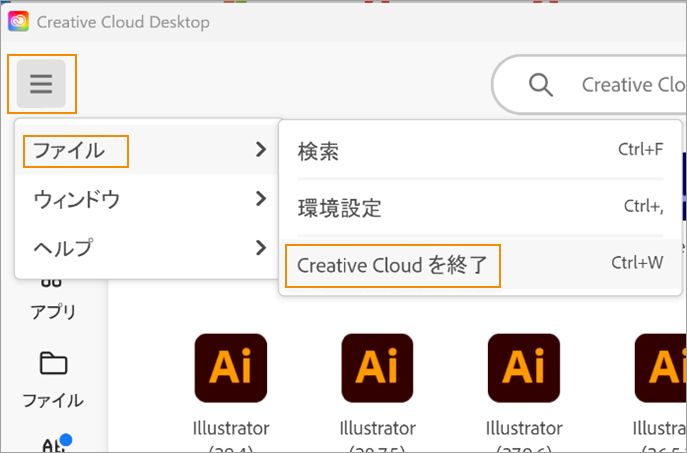
Task: Open the ファイル folder icon in sidebar
Action: (x=53, y=363)
